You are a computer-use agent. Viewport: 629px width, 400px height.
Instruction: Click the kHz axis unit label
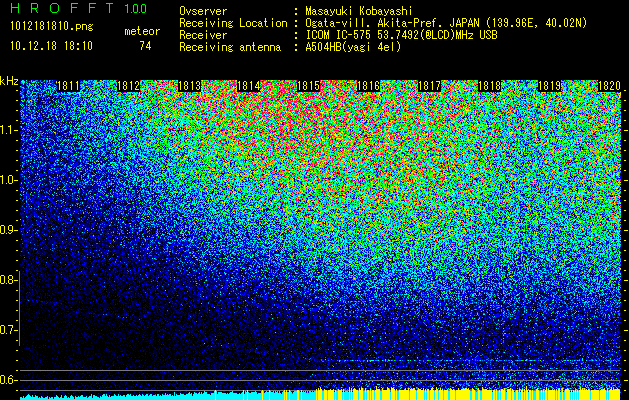9,81
